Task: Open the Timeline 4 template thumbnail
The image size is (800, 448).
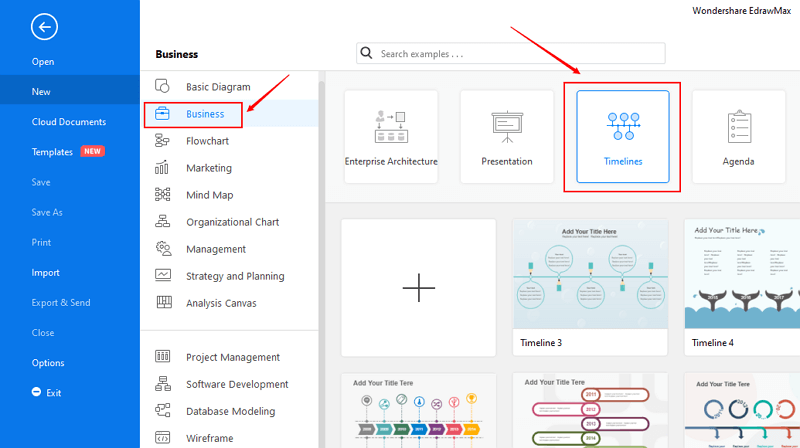Action: tap(742, 288)
